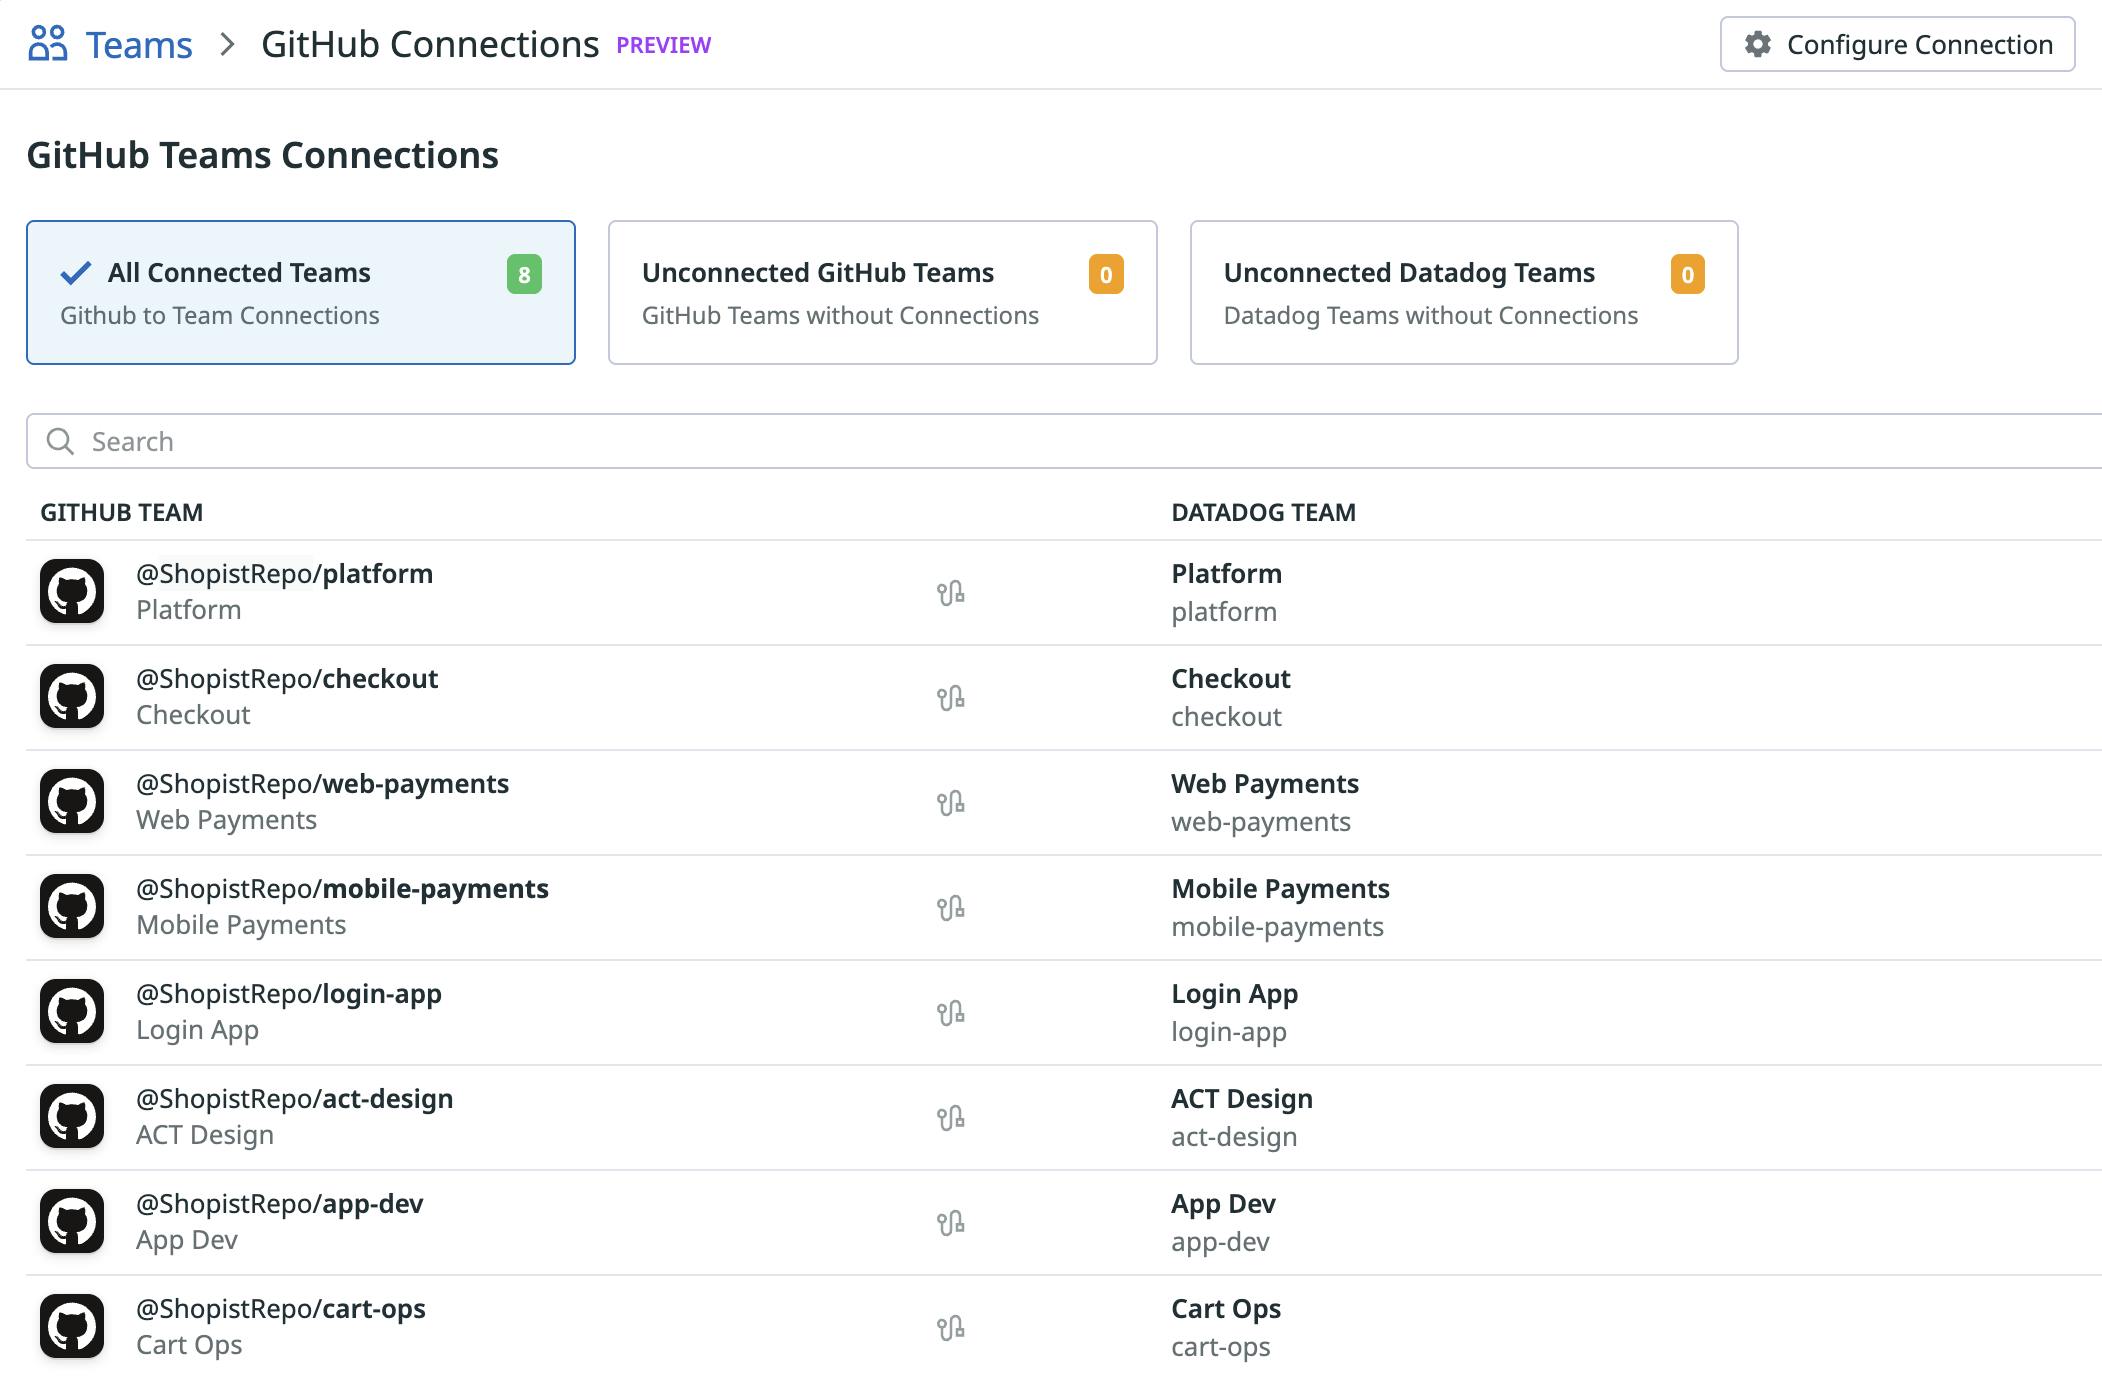This screenshot has height=1376, width=2102.
Task: Click the GitHub icon beside @ShopistRepo/cart-ops
Action: [73, 1326]
